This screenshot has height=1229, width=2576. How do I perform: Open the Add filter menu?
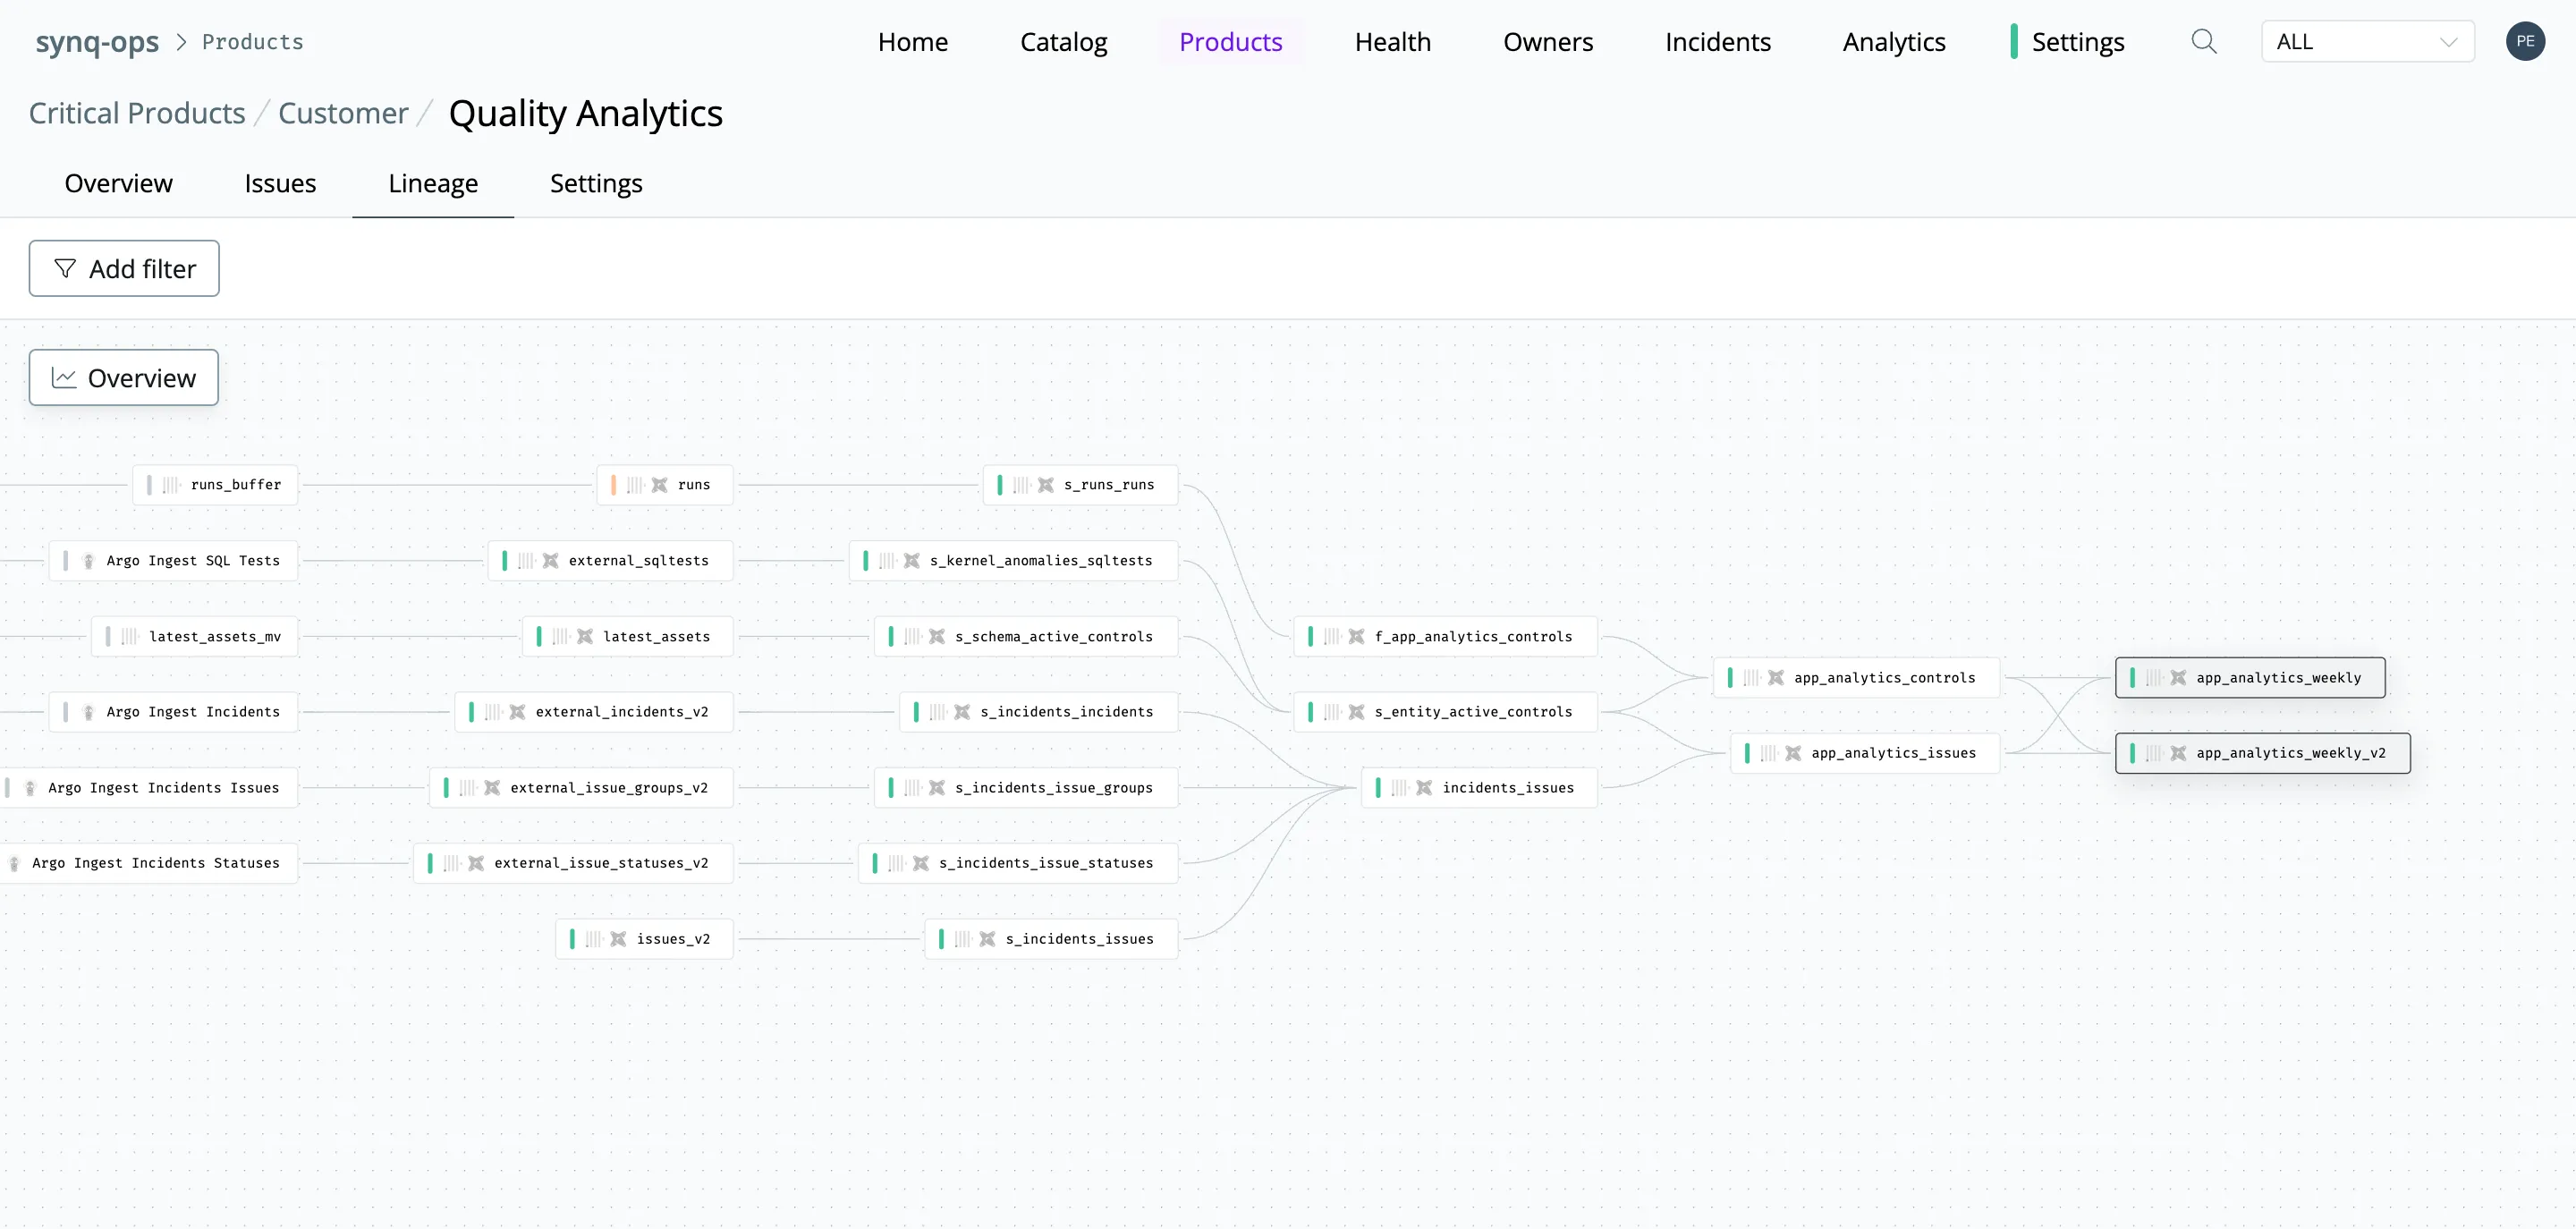click(x=123, y=268)
